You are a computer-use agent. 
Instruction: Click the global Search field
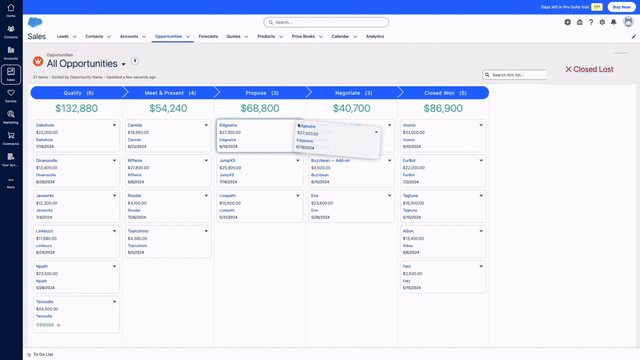click(x=326, y=22)
